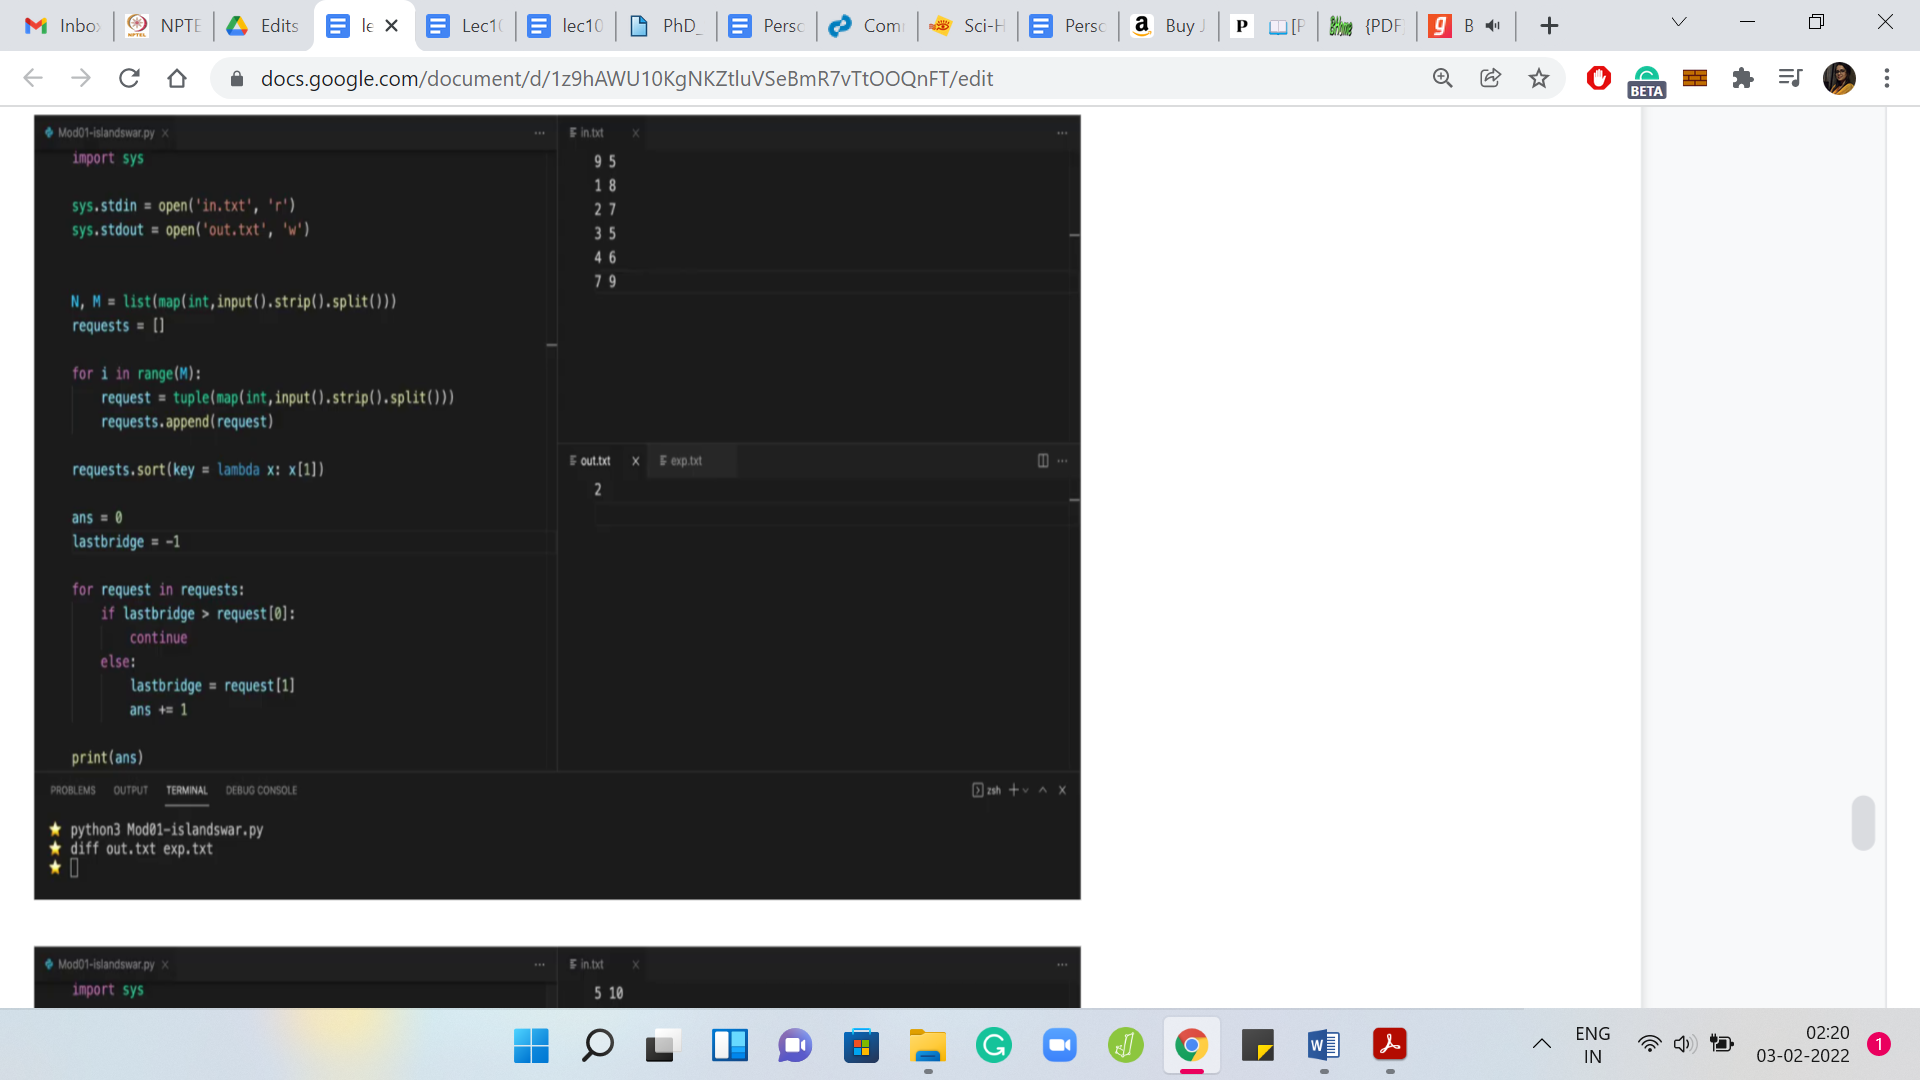Open the red shield extension icon

[1598, 78]
